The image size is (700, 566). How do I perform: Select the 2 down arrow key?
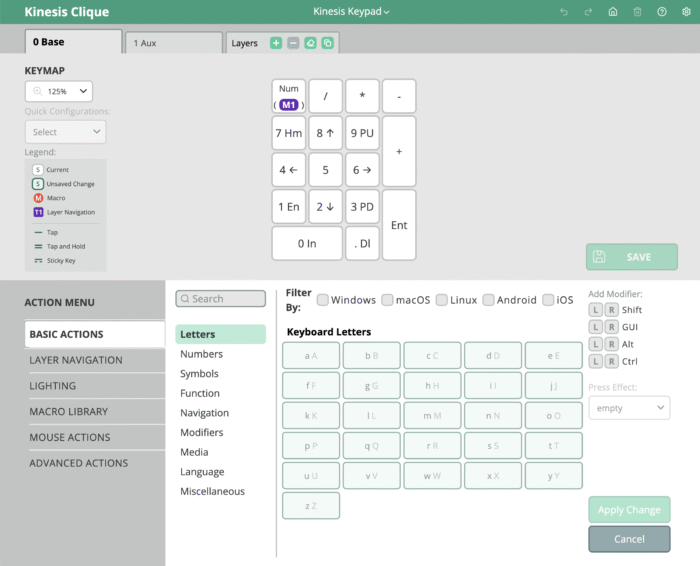pos(325,207)
